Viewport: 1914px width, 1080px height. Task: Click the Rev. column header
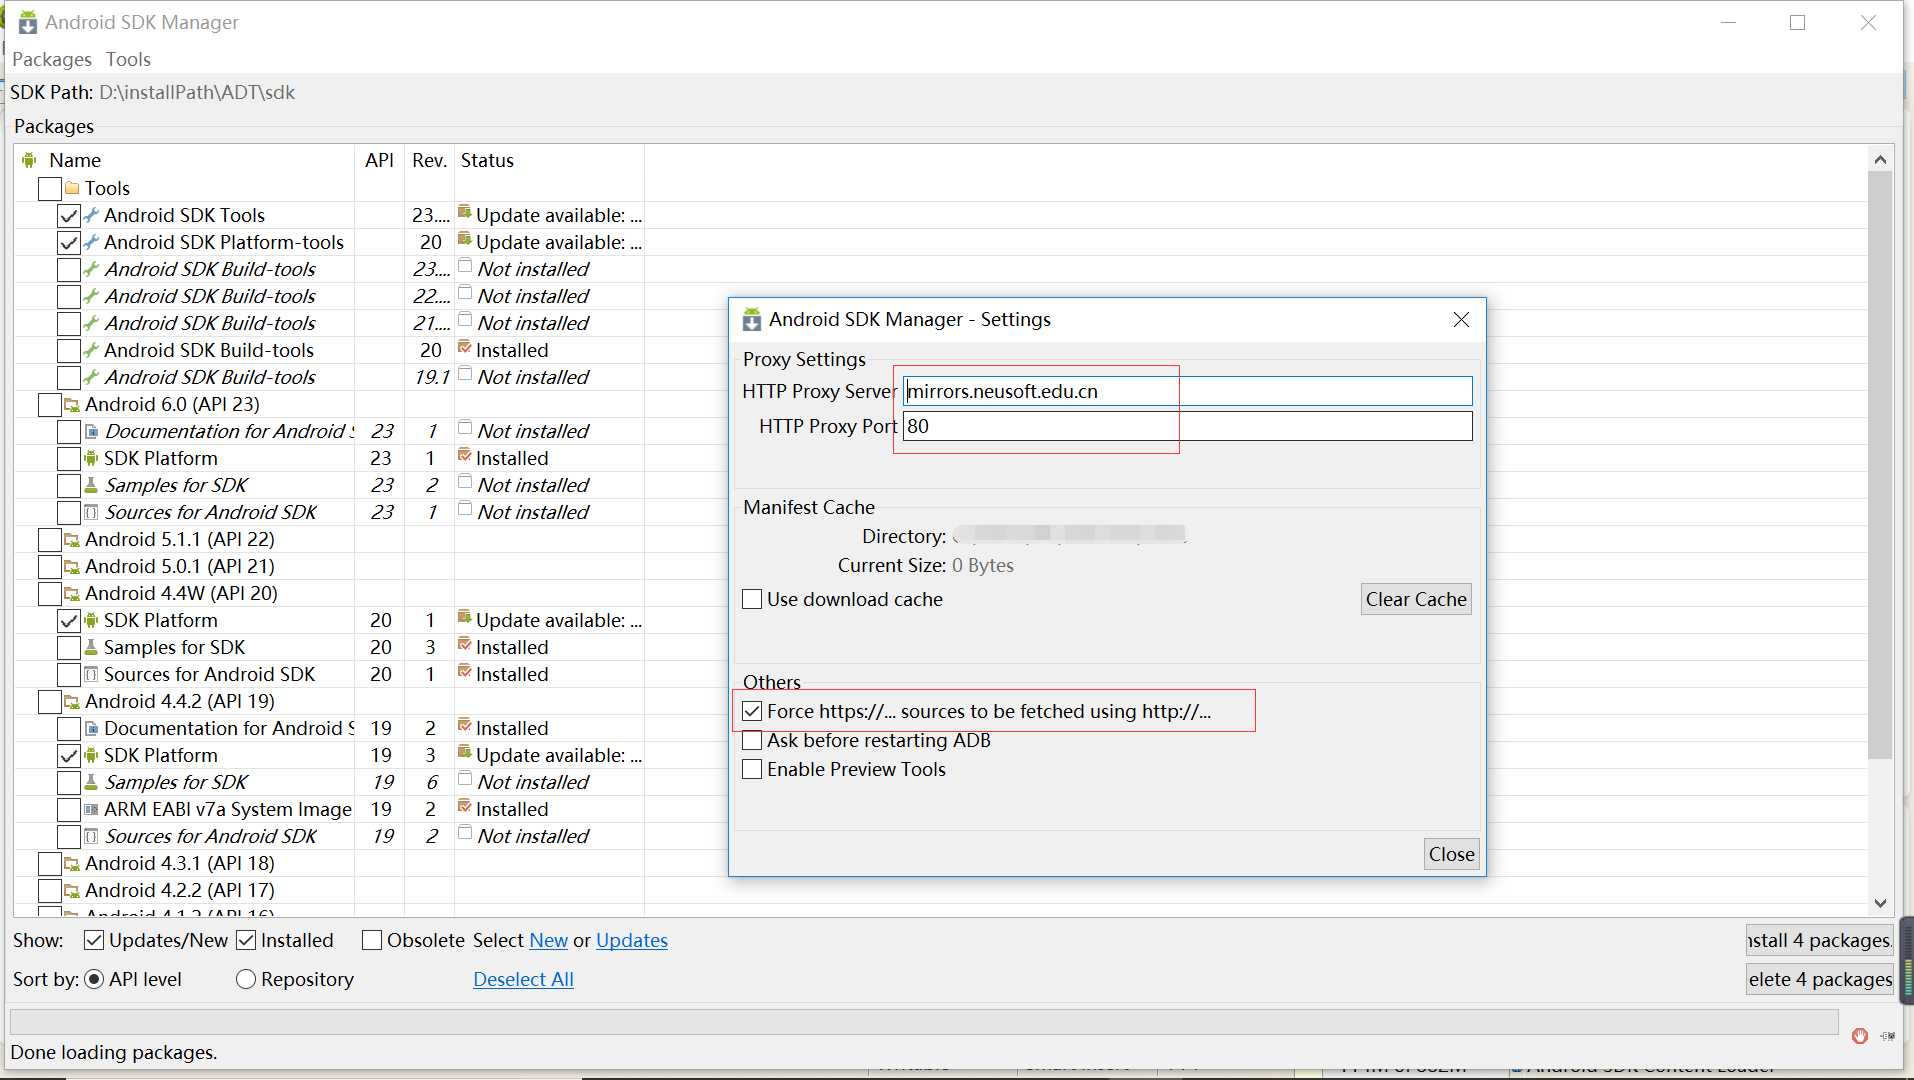[x=429, y=160]
